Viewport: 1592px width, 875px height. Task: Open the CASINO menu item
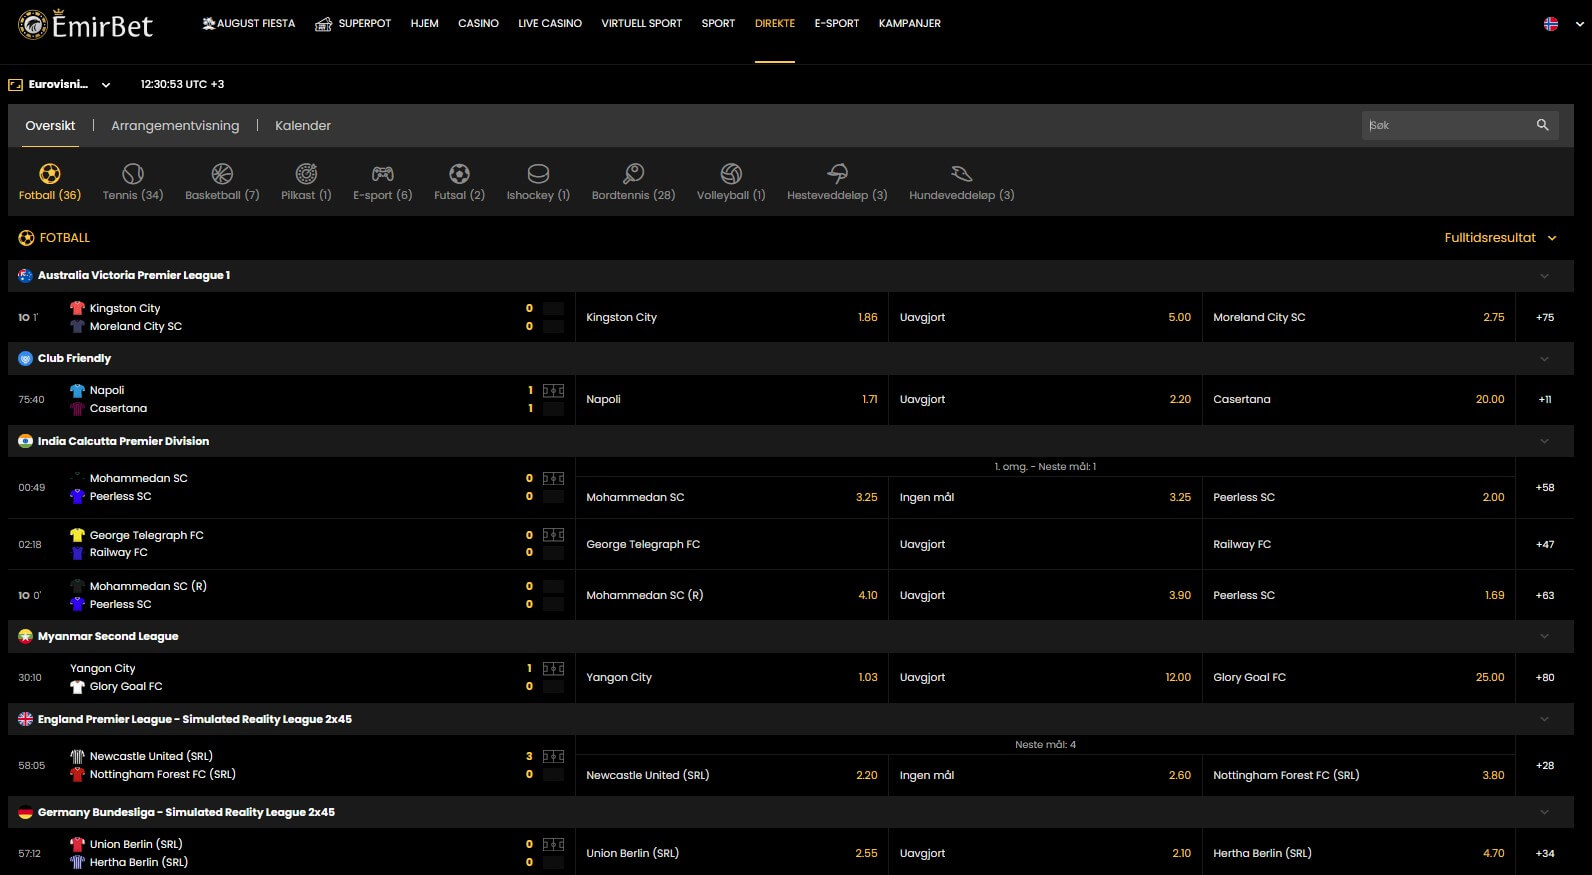[x=478, y=24]
